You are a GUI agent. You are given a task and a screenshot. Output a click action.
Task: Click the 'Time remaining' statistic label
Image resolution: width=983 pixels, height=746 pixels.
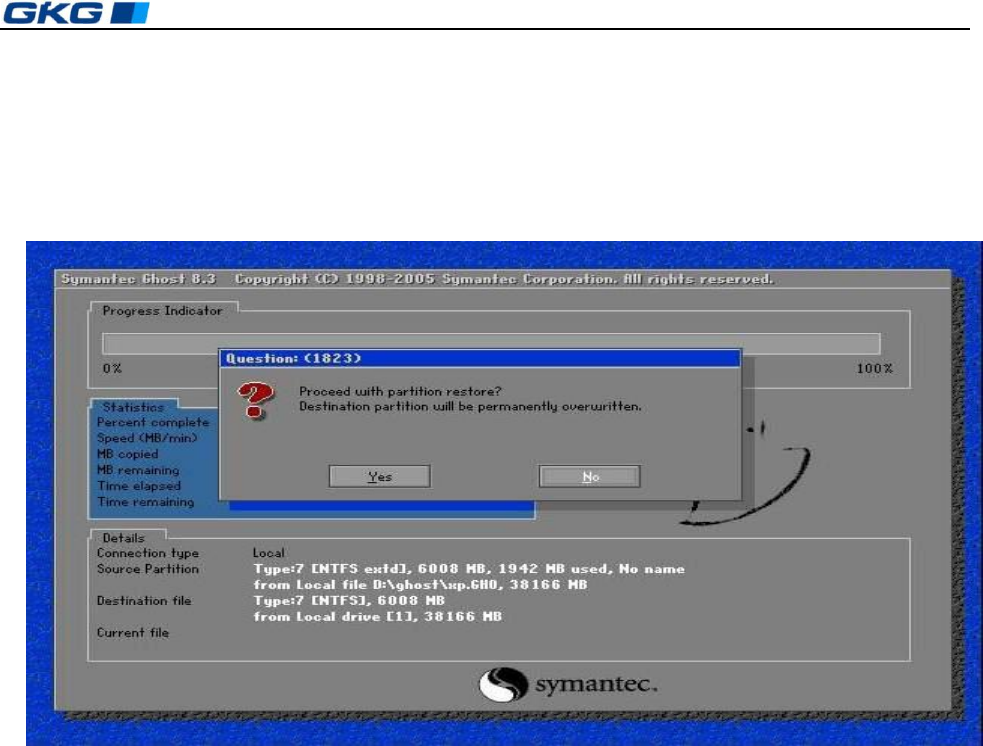(x=145, y=502)
